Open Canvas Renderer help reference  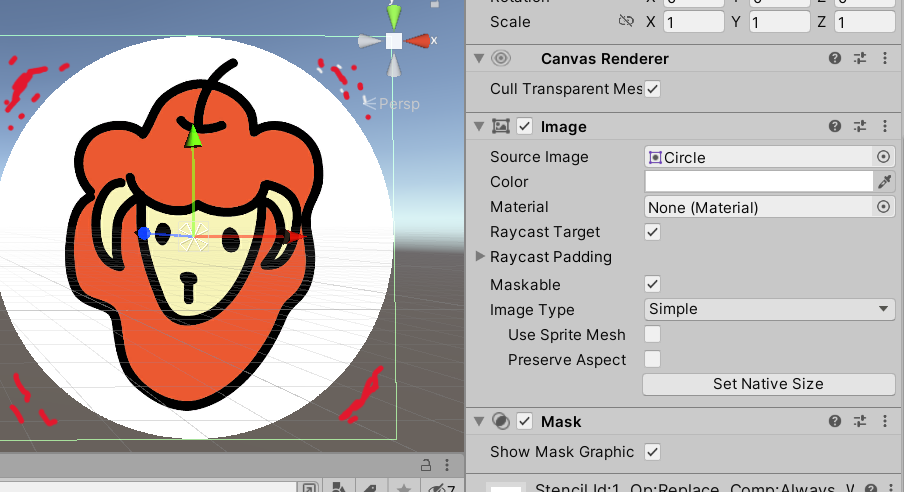coord(834,58)
